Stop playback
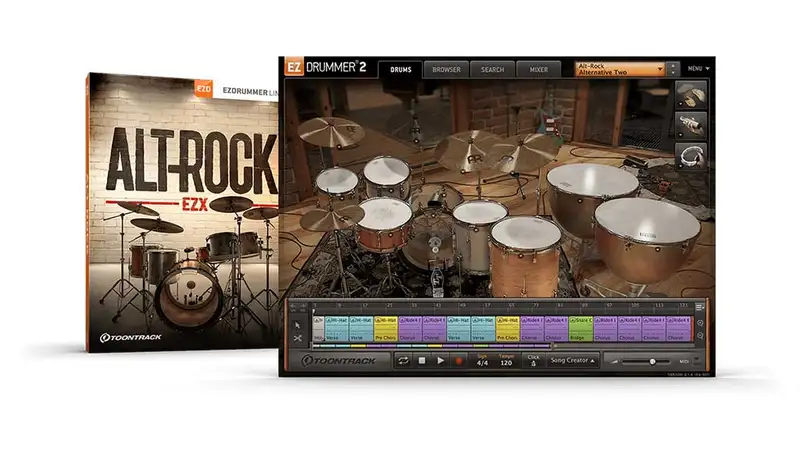This screenshot has width=800, height=455. click(x=422, y=361)
